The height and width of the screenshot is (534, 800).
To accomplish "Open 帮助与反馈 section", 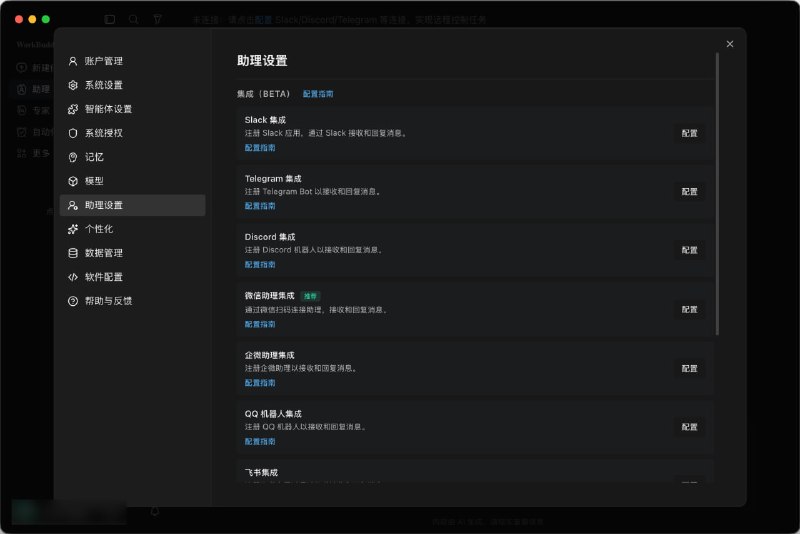I will [133, 301].
